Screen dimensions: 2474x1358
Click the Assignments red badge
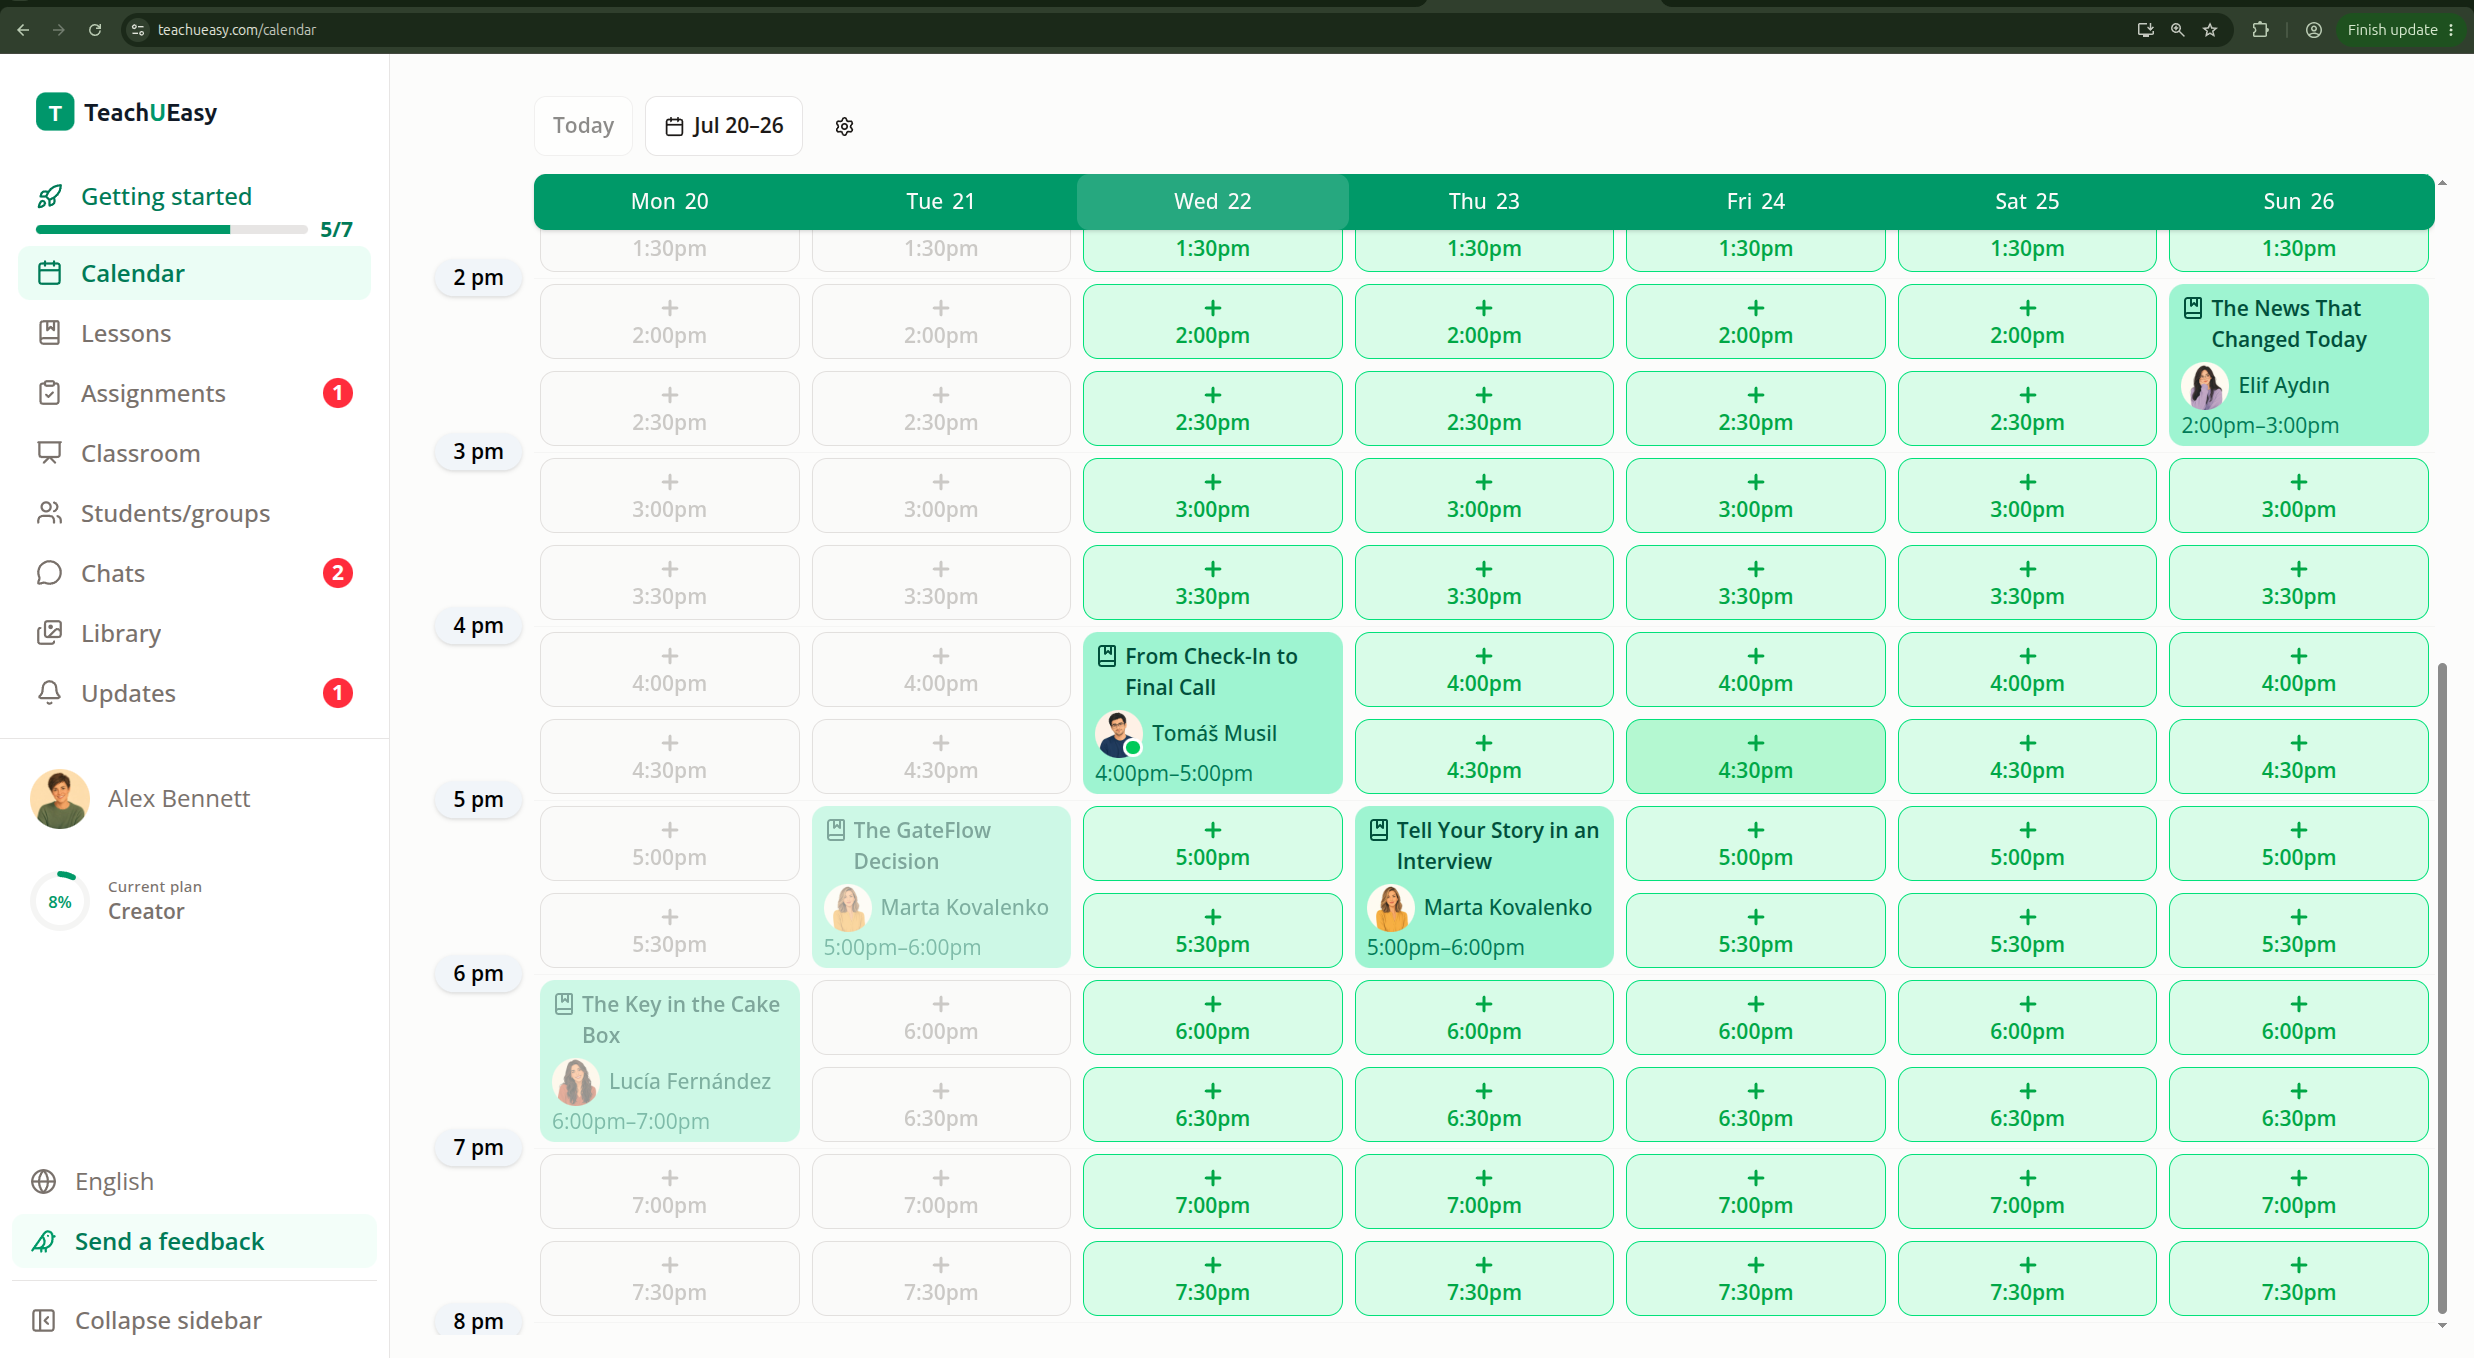pos(338,393)
